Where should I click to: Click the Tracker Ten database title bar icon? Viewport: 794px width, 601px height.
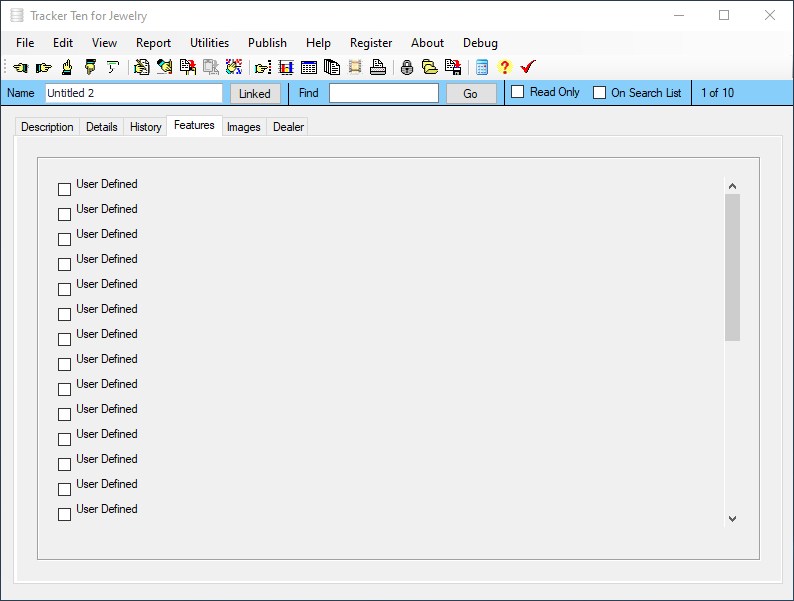point(17,16)
